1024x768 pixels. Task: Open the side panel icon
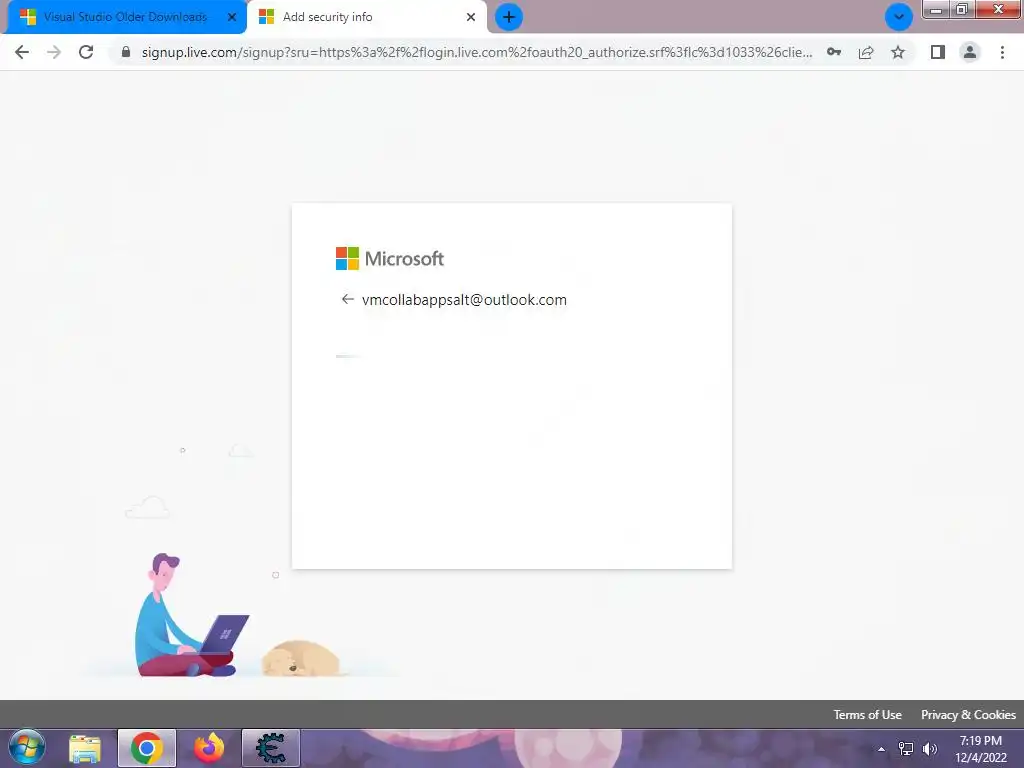click(x=938, y=52)
